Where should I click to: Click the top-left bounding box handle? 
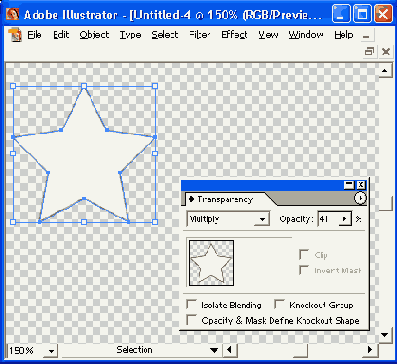pyautogui.click(x=13, y=86)
